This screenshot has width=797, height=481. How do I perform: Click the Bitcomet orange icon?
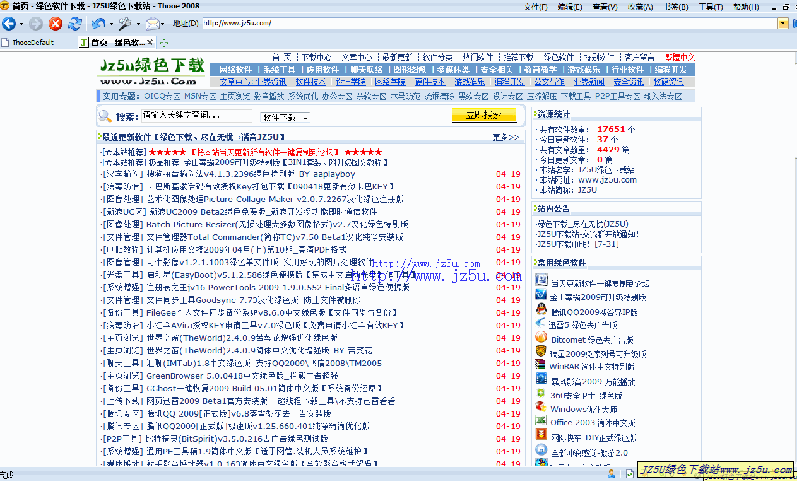click(x=541, y=338)
